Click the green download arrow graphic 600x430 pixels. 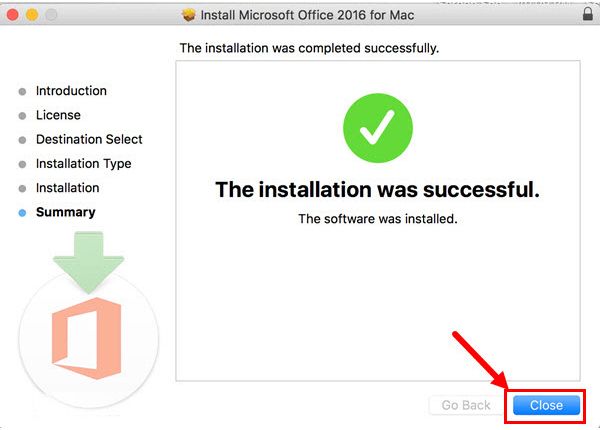coord(88,262)
